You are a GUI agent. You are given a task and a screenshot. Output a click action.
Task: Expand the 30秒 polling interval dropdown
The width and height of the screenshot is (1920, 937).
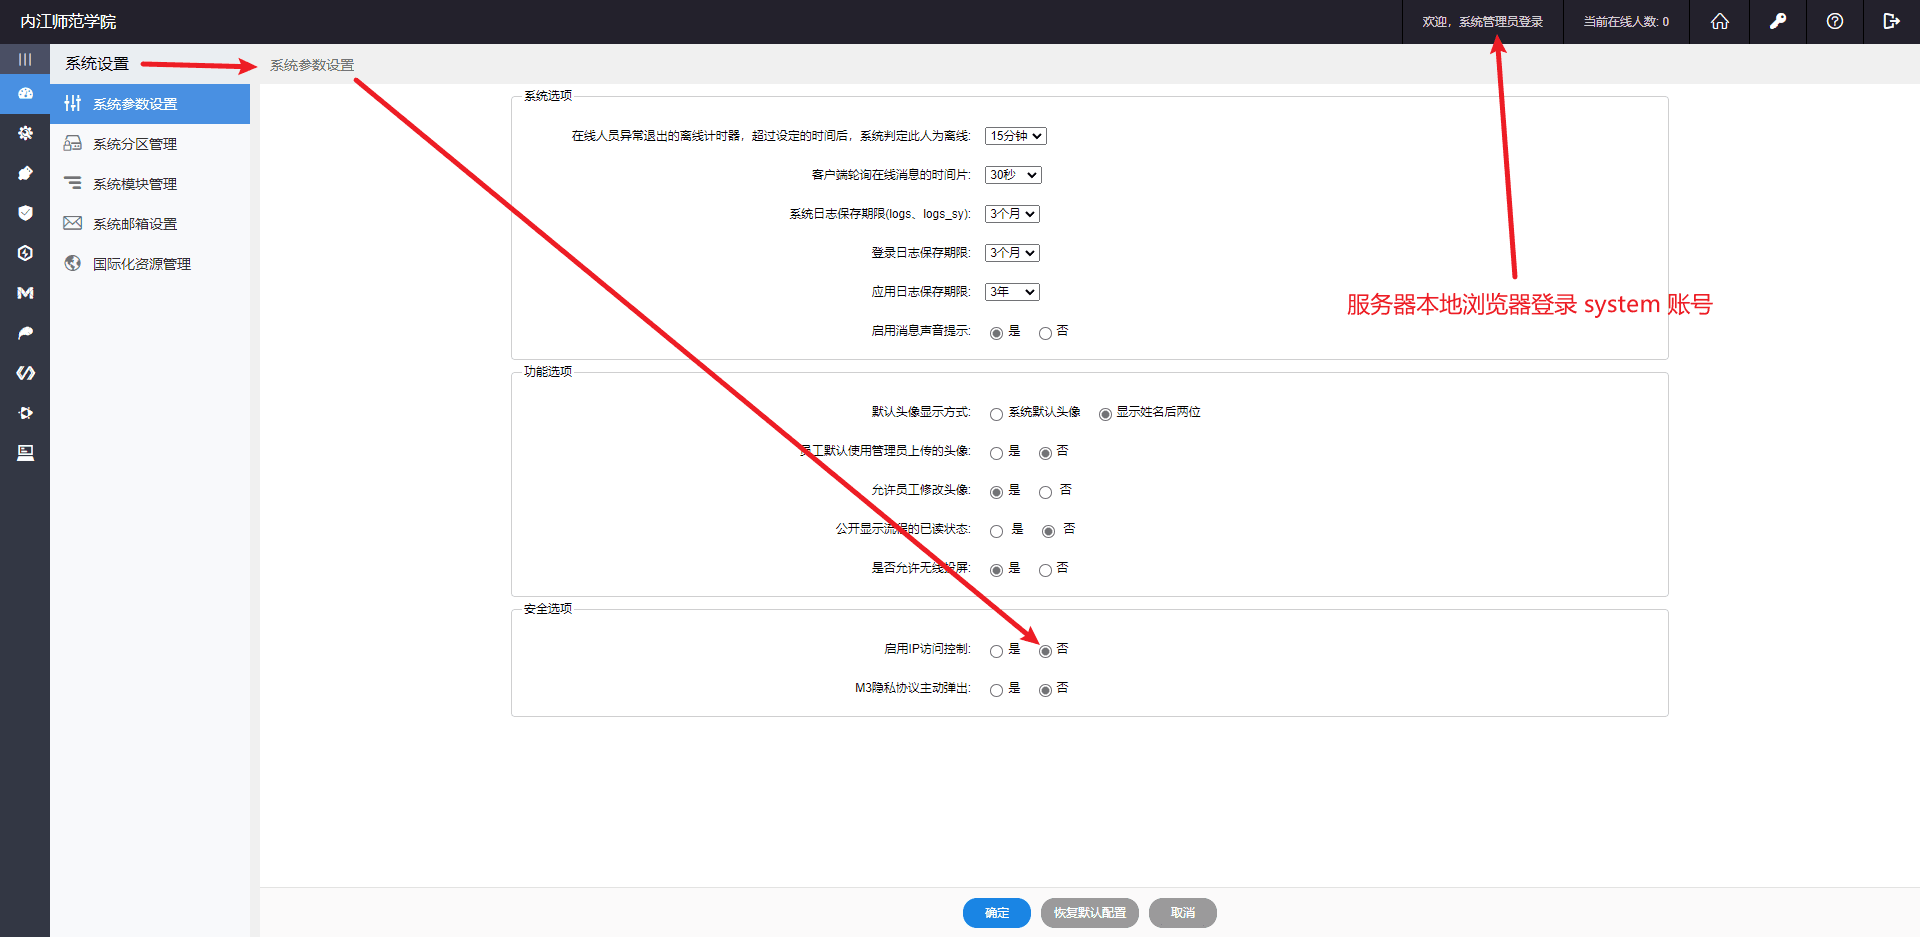click(1013, 175)
